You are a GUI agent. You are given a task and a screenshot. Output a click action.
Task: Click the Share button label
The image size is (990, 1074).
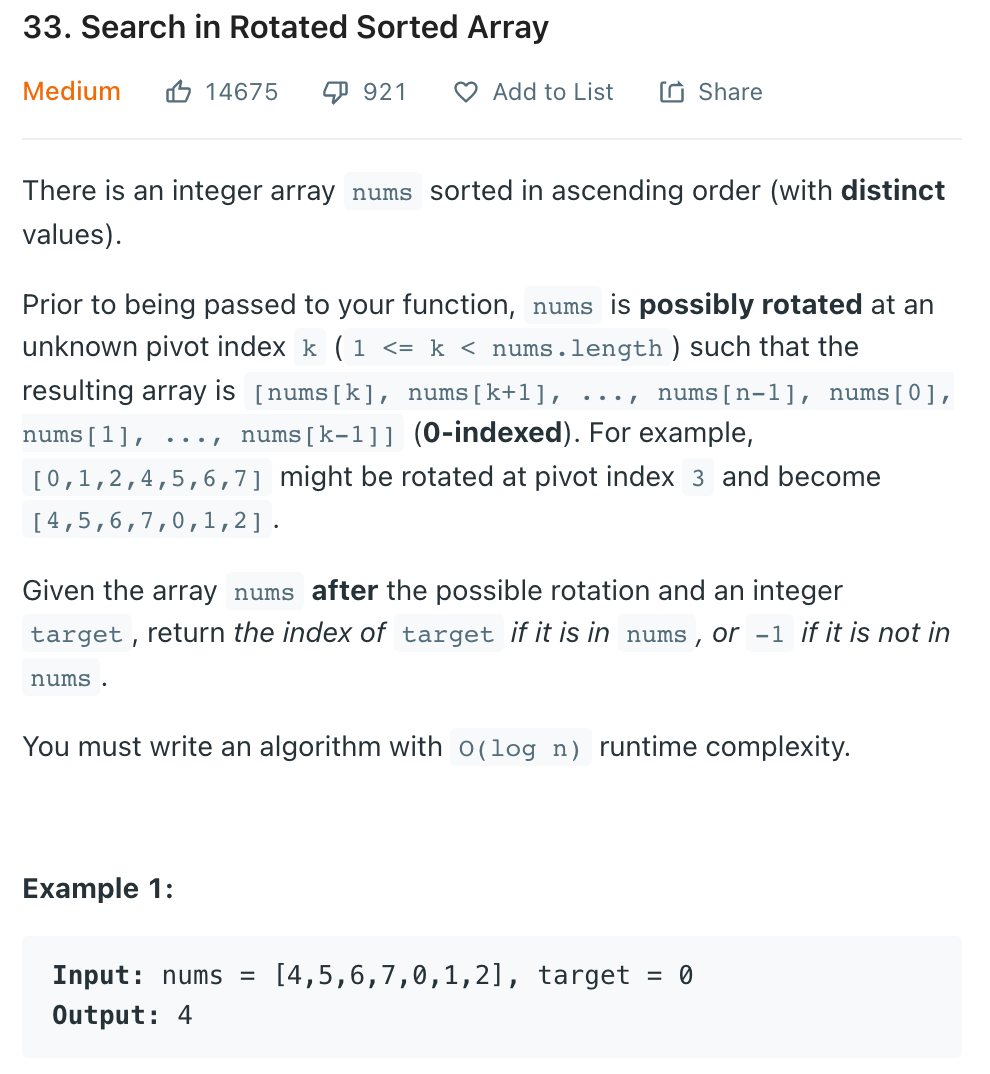pyautogui.click(x=729, y=92)
